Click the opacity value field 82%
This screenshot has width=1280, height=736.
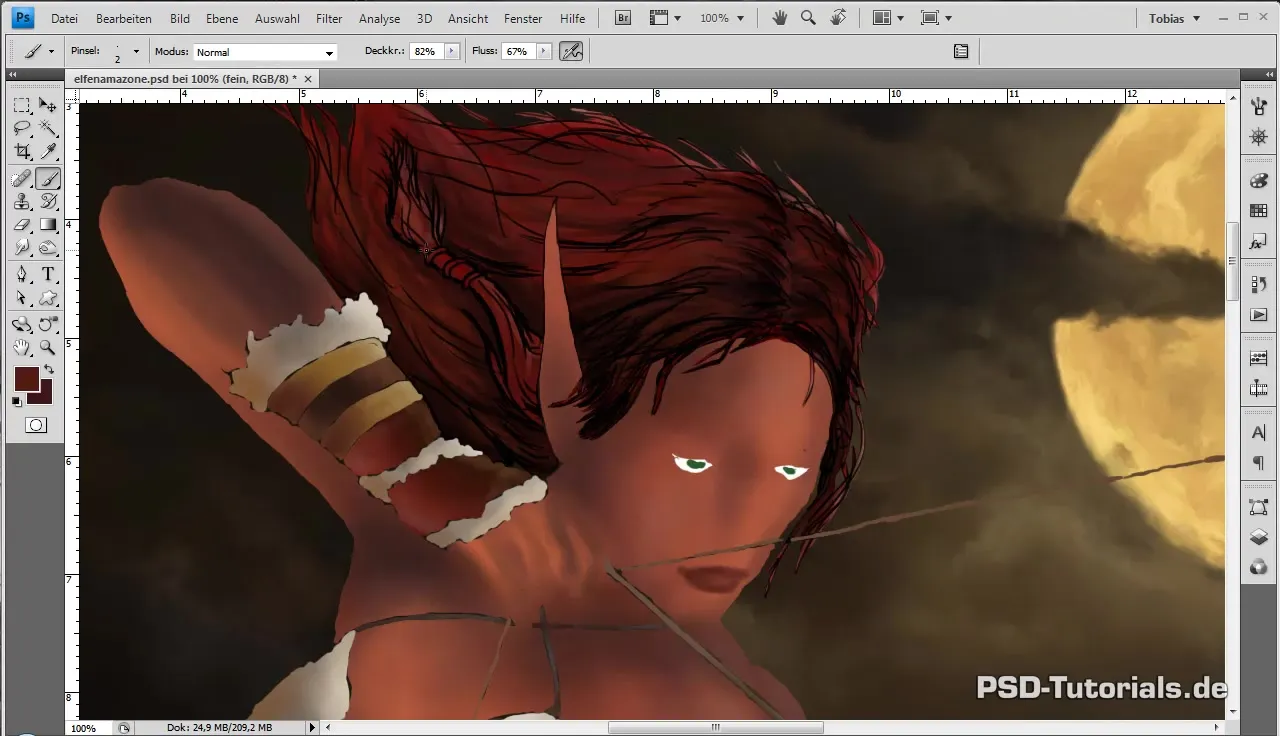pyautogui.click(x=426, y=51)
